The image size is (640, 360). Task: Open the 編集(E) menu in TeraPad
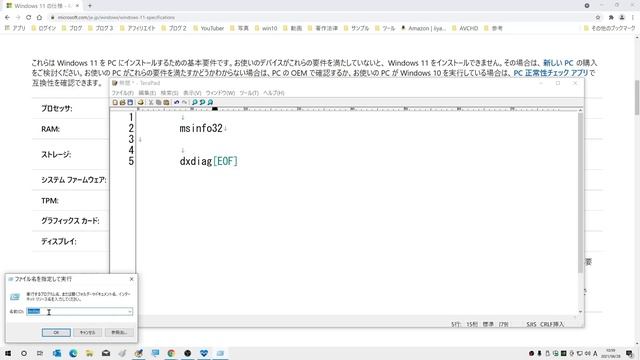pyautogui.click(x=147, y=93)
